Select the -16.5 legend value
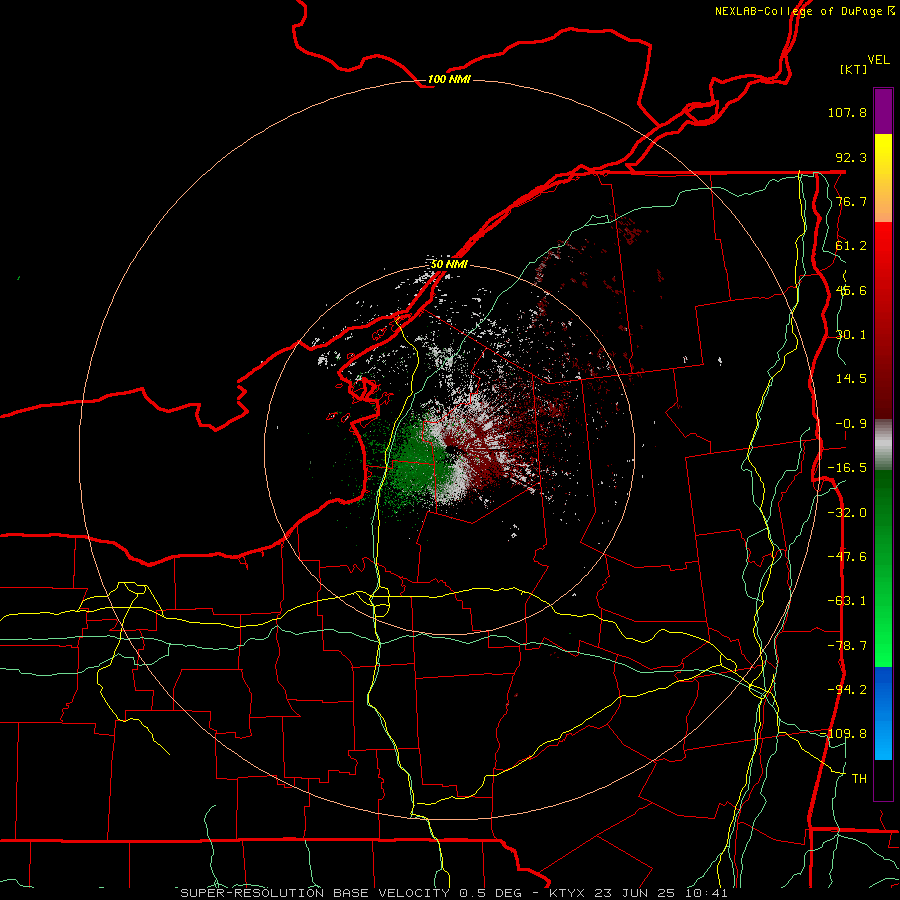This screenshot has width=900, height=900. 847,468
